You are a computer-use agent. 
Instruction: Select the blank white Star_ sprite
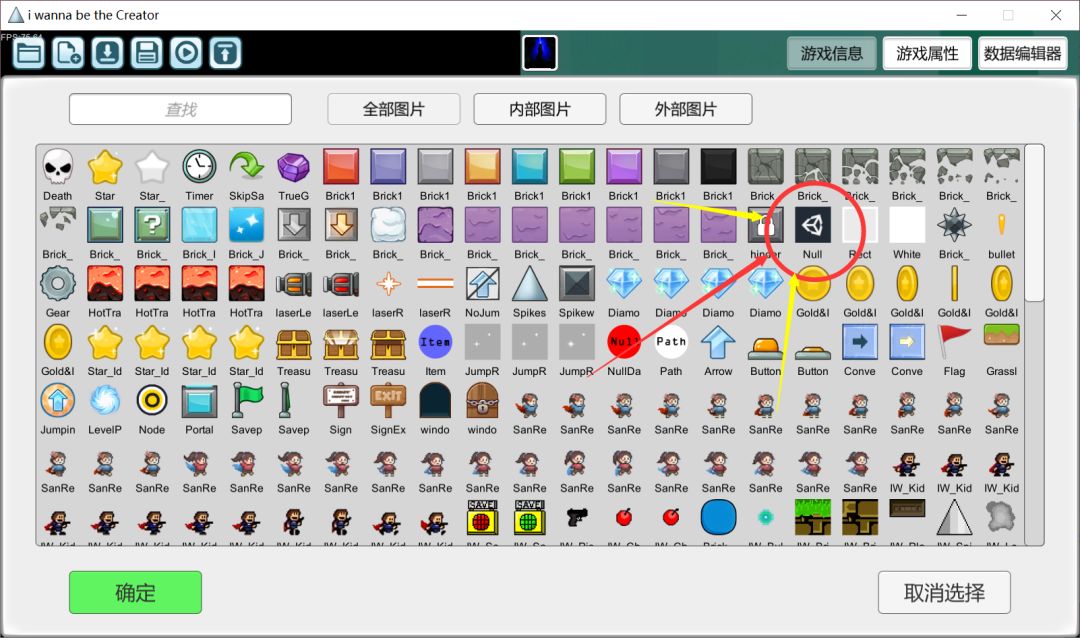coord(152,167)
